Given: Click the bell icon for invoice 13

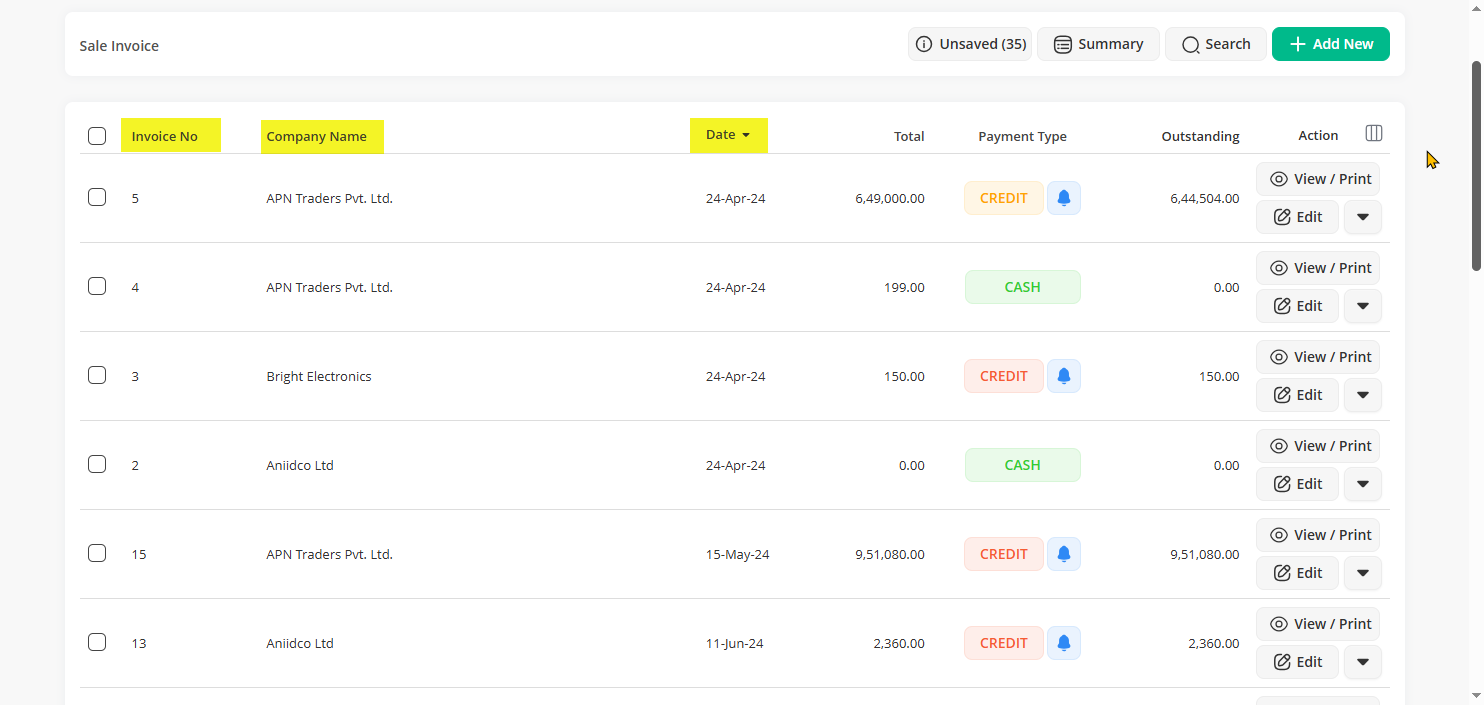Looking at the screenshot, I should [x=1063, y=643].
